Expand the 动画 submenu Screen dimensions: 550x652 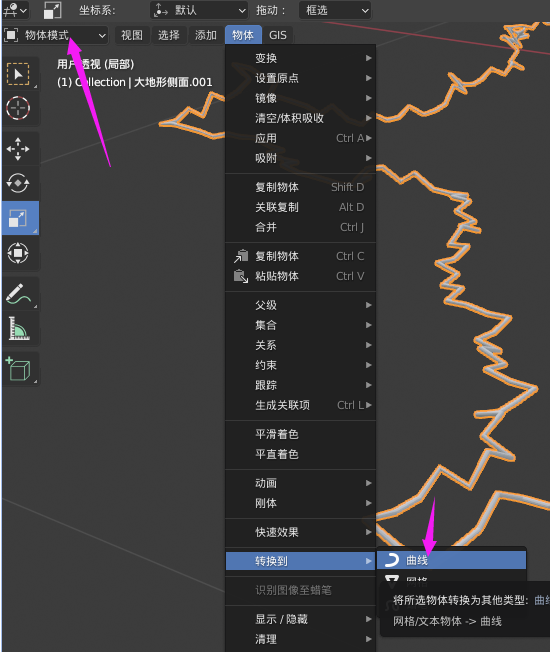301,483
